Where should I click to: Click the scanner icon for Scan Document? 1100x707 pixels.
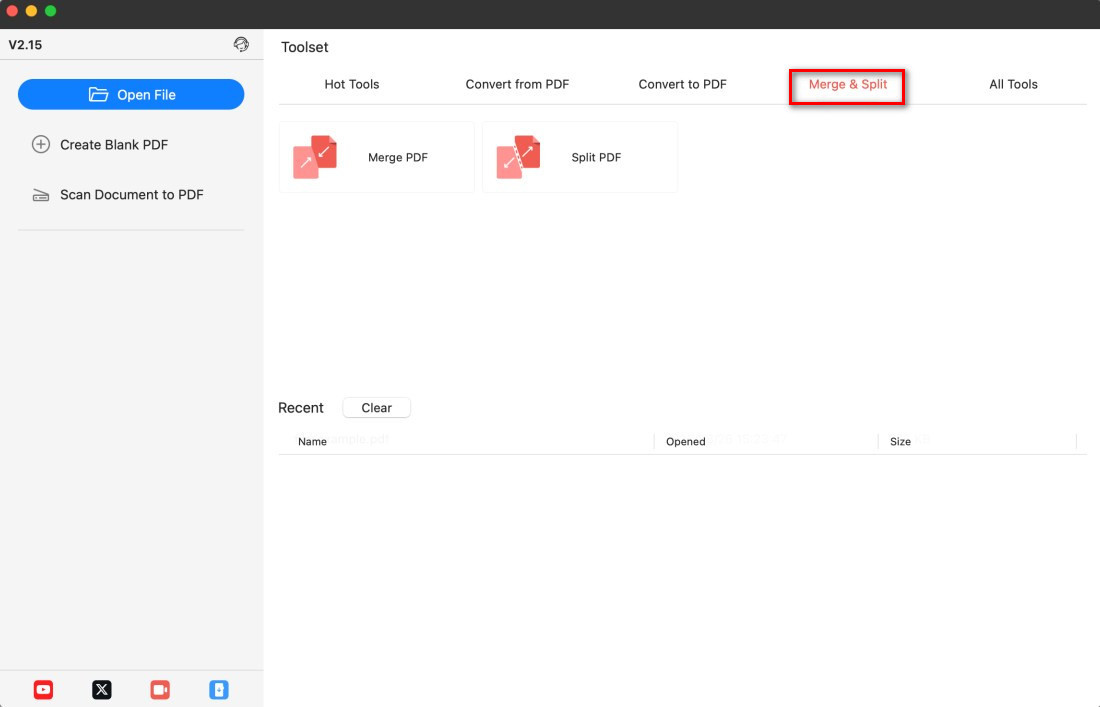41,195
